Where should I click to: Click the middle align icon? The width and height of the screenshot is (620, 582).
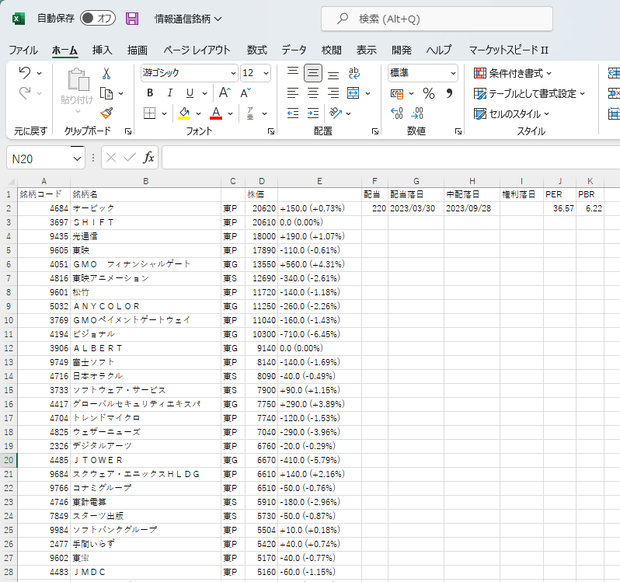[x=313, y=73]
